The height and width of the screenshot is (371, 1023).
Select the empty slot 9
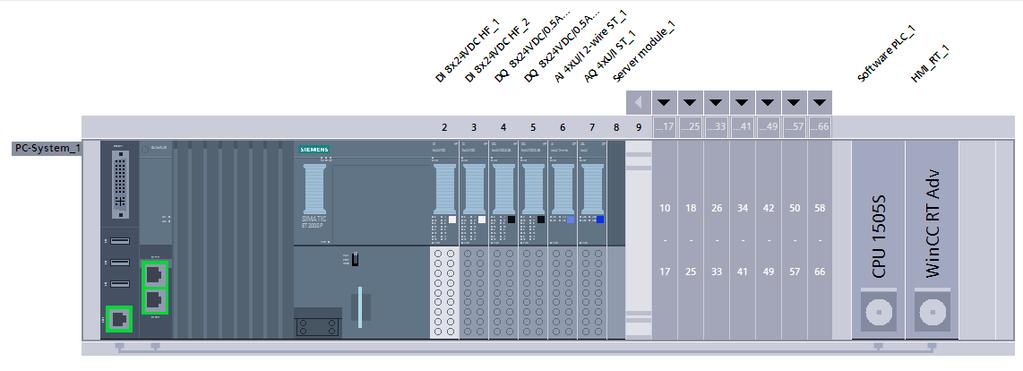(x=639, y=239)
